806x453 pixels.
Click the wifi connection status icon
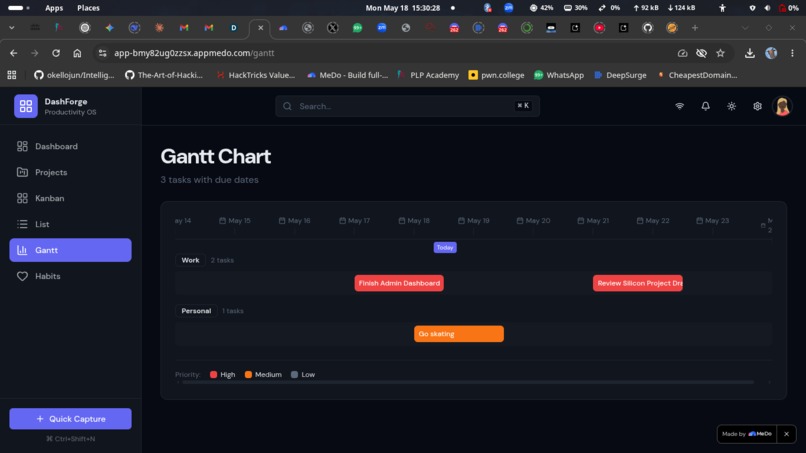point(680,106)
